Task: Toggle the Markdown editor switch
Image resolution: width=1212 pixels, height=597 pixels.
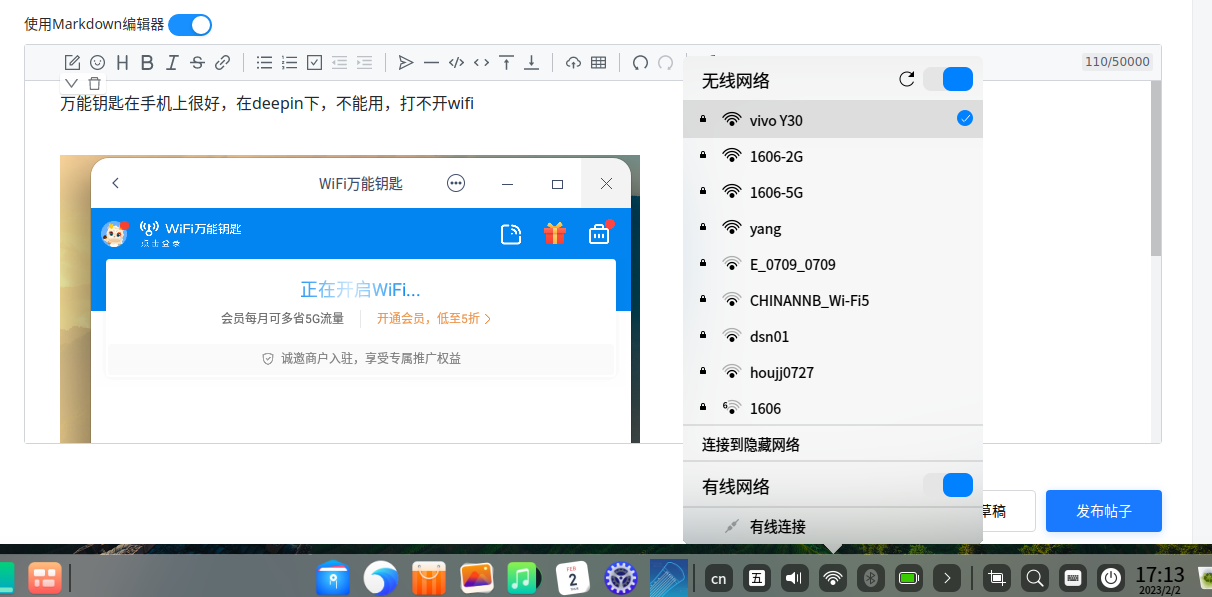Action: (190, 25)
